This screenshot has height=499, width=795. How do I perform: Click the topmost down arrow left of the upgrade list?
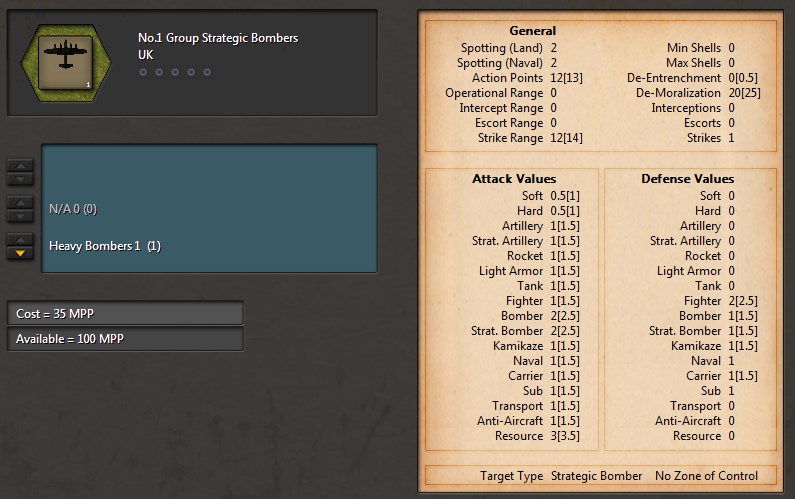point(20,179)
